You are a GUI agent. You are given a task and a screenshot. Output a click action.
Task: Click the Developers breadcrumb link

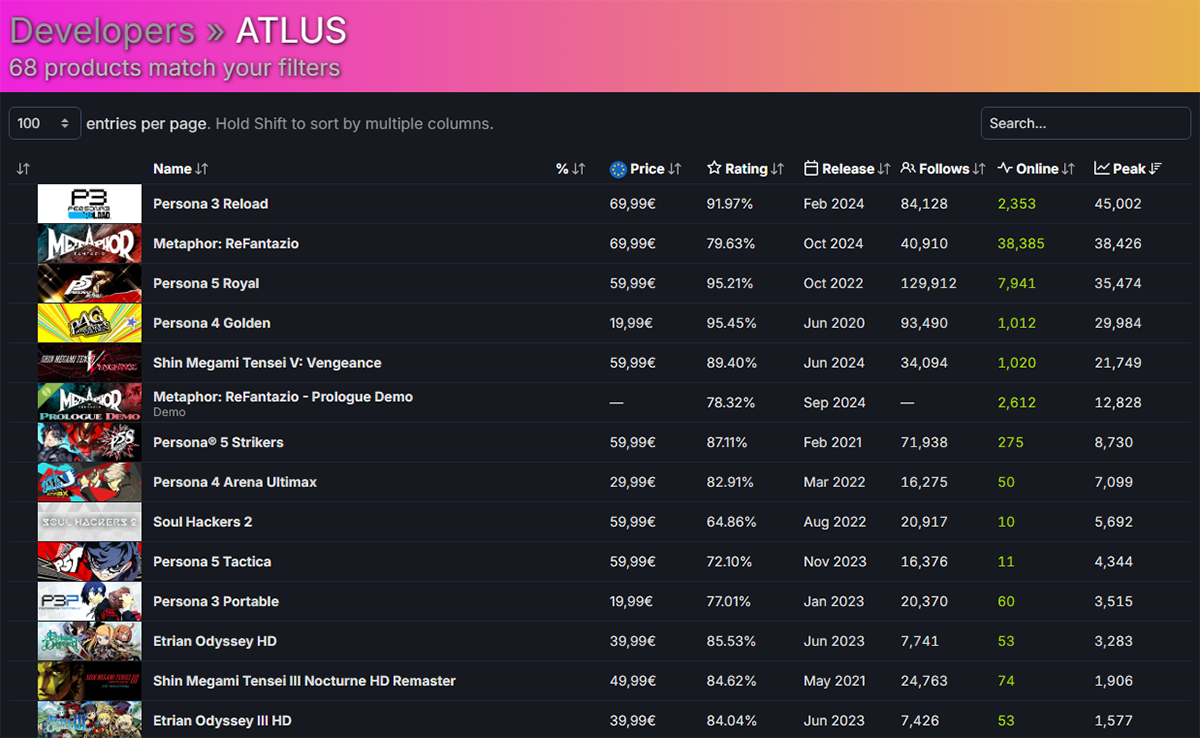[x=102, y=31]
